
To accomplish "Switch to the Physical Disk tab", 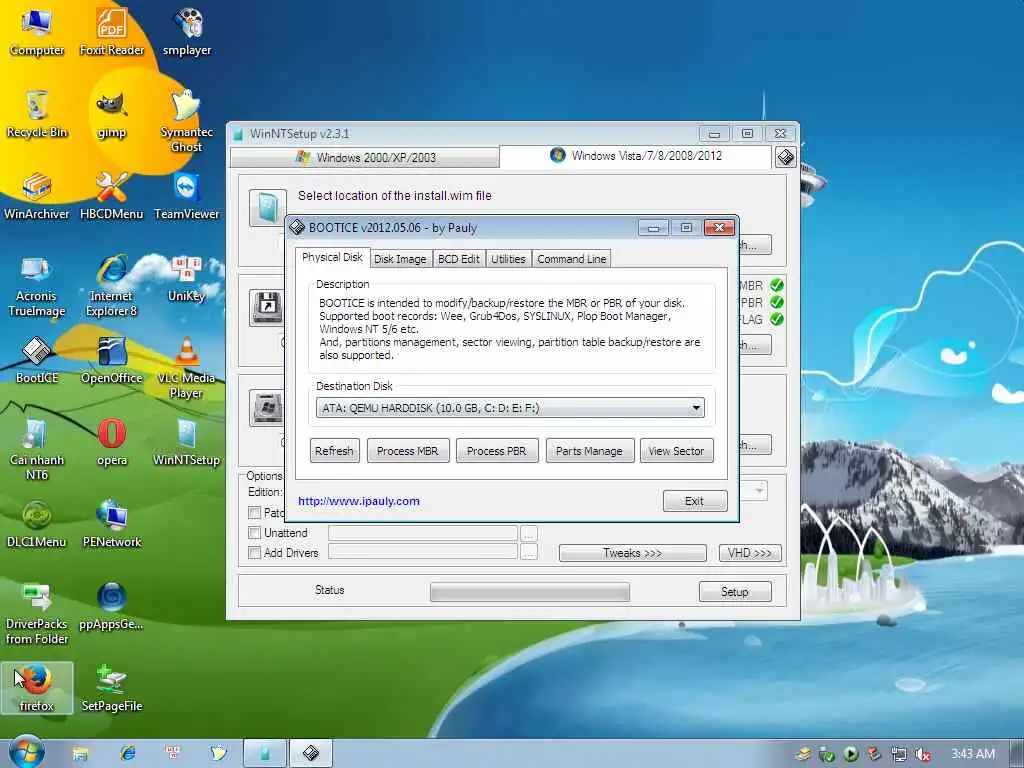I will (x=332, y=257).
